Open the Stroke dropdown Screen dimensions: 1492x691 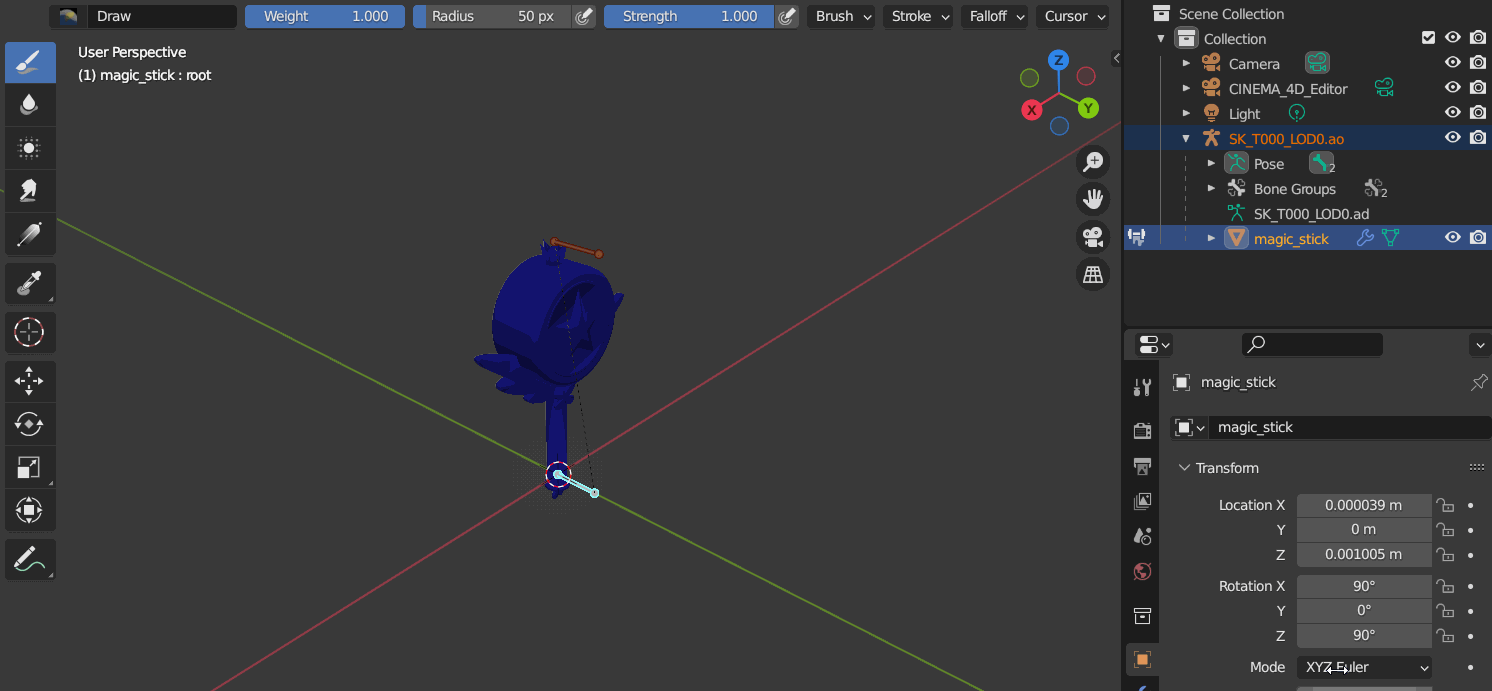(917, 16)
